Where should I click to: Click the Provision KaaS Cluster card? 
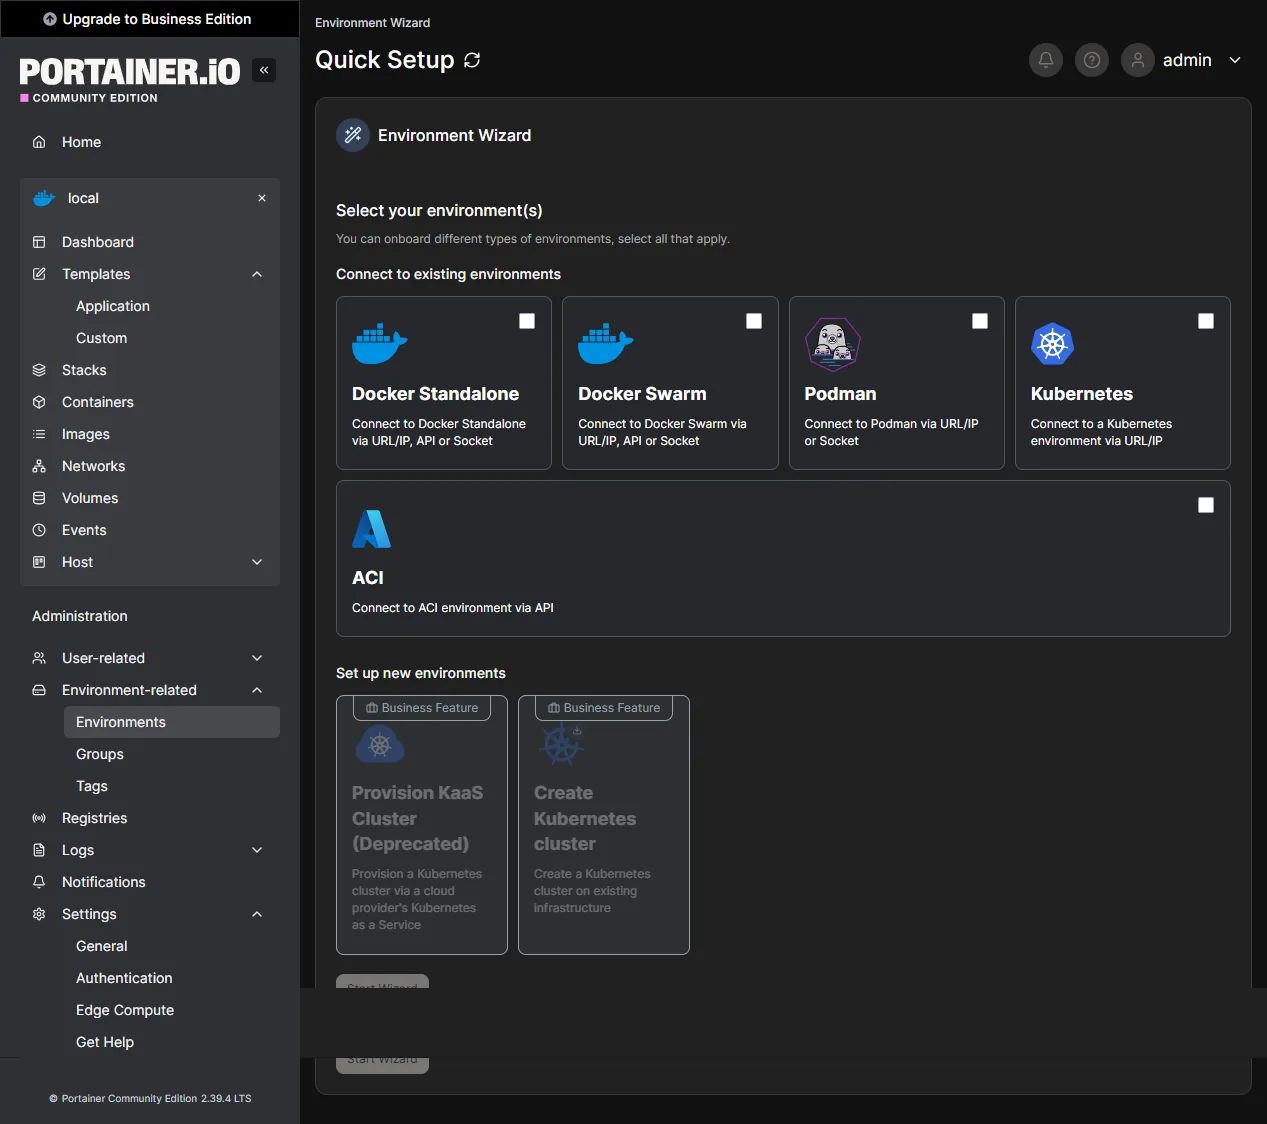pyautogui.click(x=422, y=825)
